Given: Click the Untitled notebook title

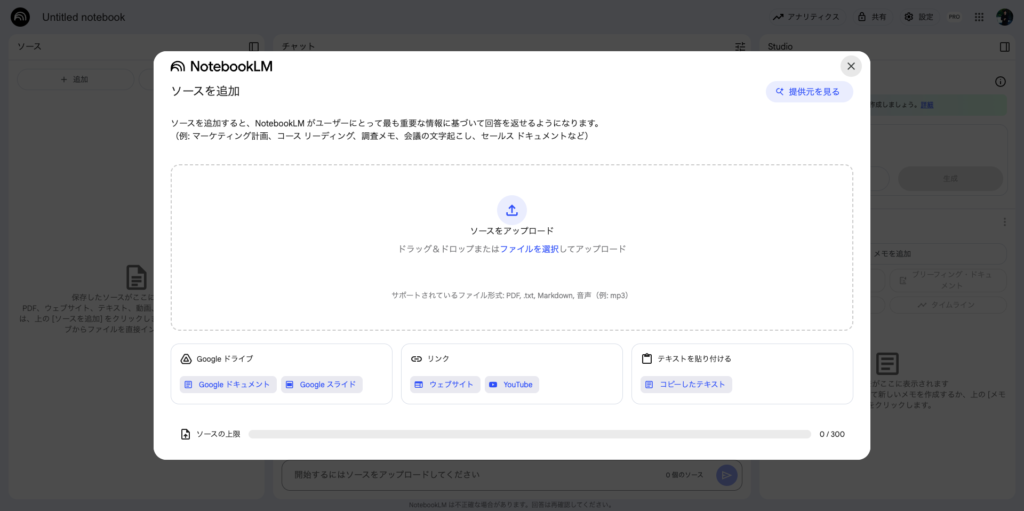Looking at the screenshot, I should coord(84,17).
